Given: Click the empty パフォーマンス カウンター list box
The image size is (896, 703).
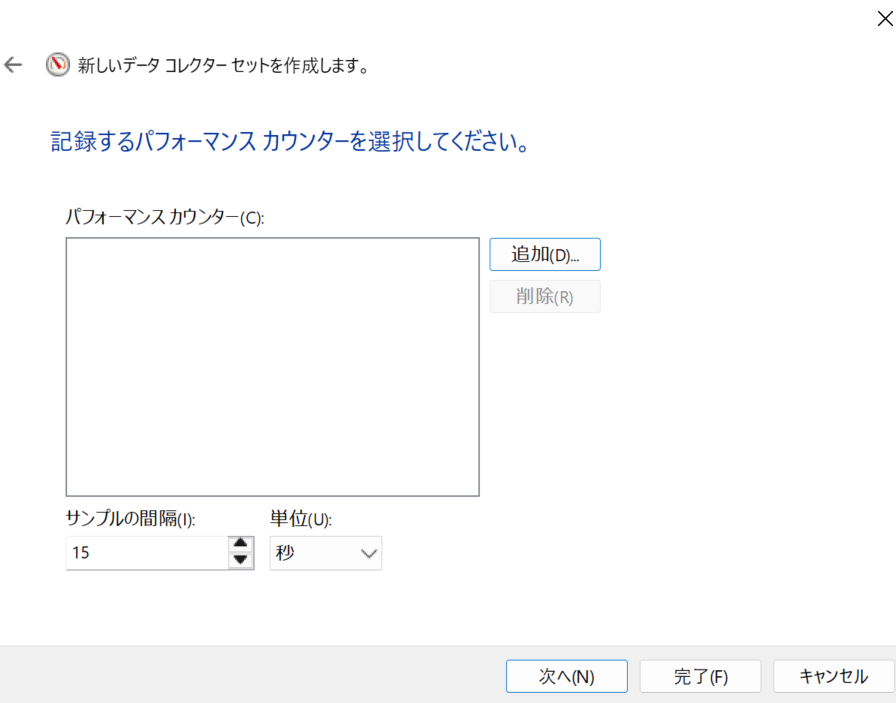Looking at the screenshot, I should [273, 367].
